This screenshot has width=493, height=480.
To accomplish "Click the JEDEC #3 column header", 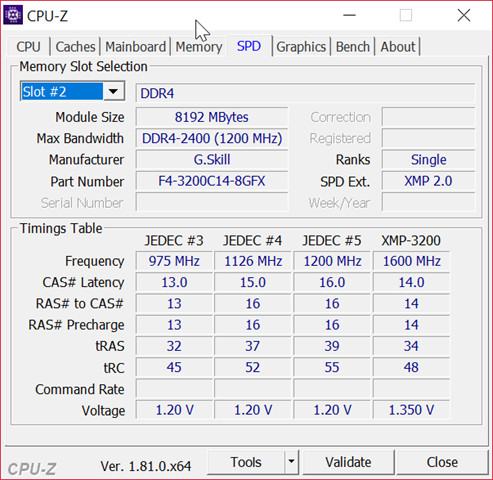I will 174,240.
